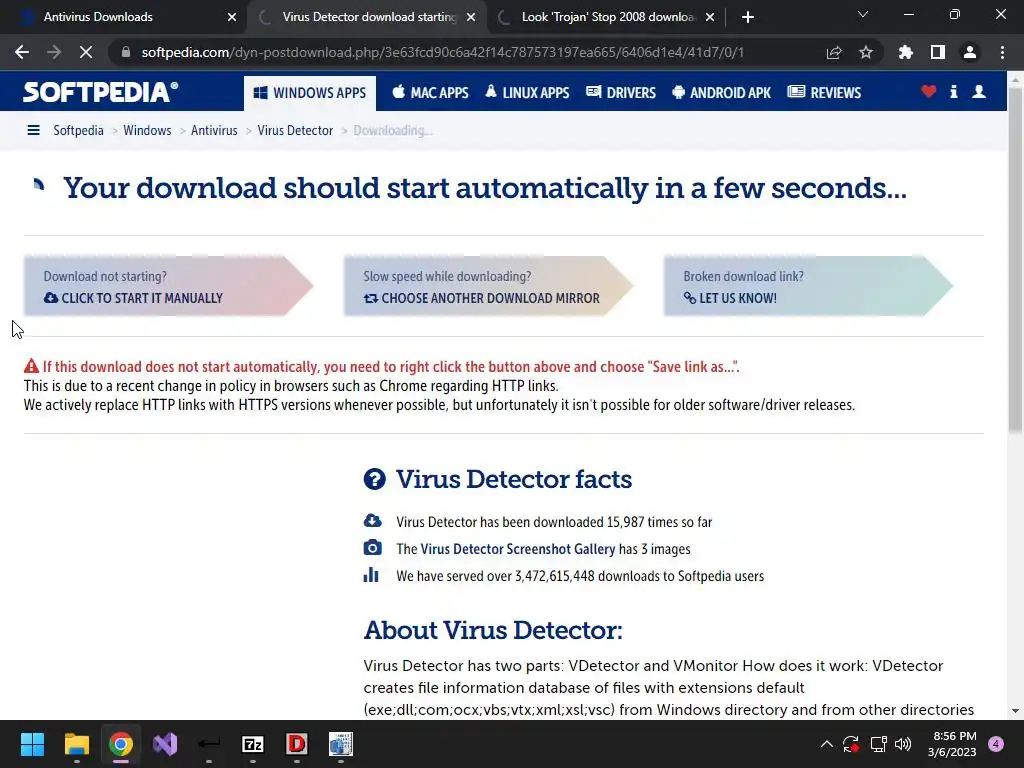Open Mac Apps section
The image size is (1024, 768).
click(x=430, y=93)
